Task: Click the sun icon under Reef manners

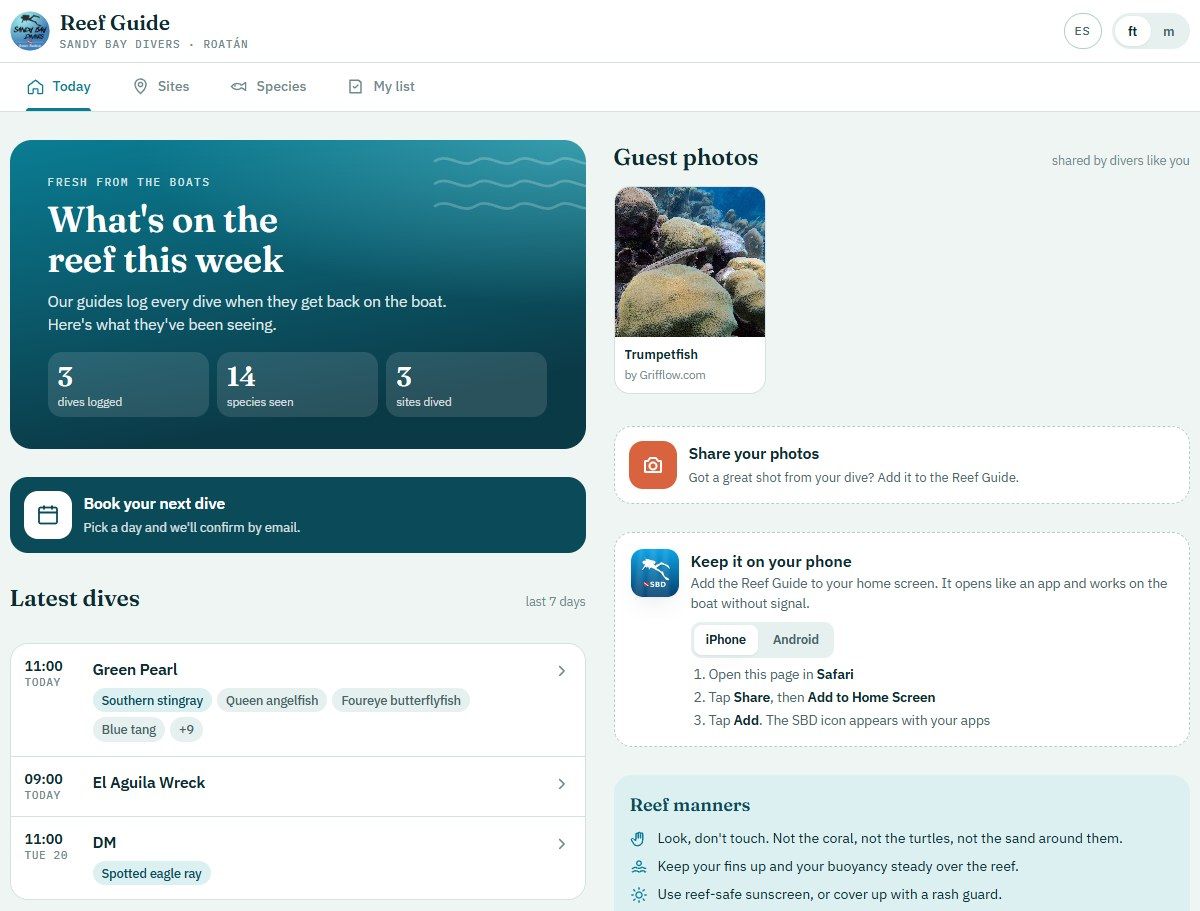Action: pos(639,894)
